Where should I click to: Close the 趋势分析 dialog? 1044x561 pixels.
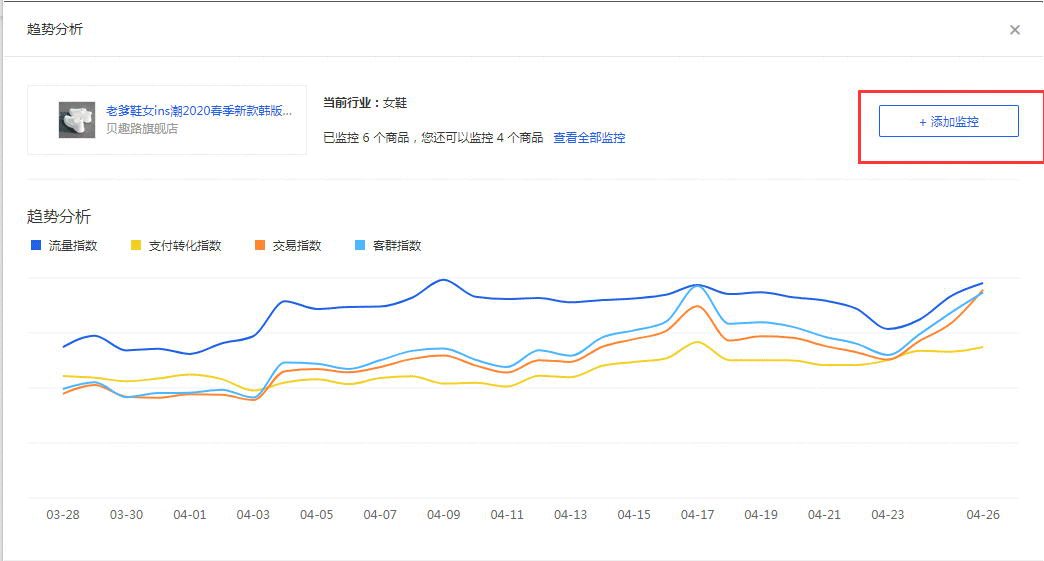tap(1014, 30)
